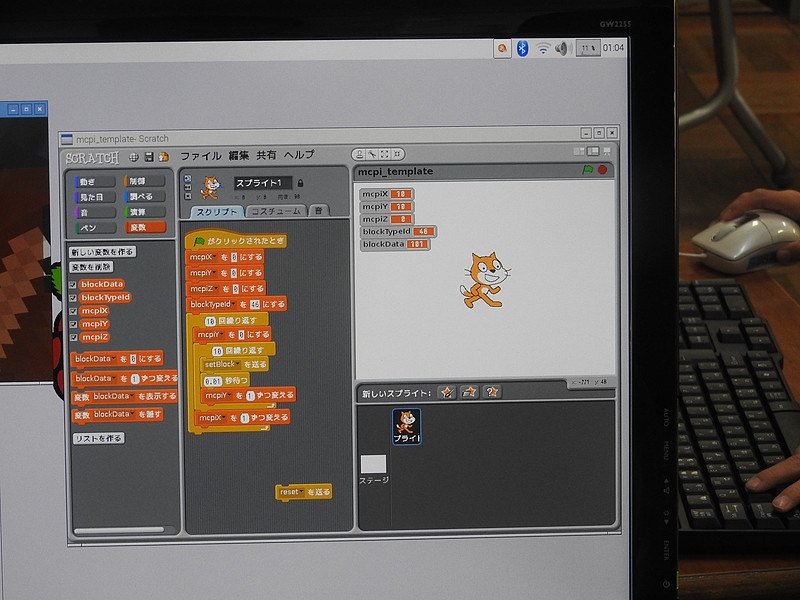The height and width of the screenshot is (600, 800).
Task: Select the scissors delete tool
Action: coord(372,152)
